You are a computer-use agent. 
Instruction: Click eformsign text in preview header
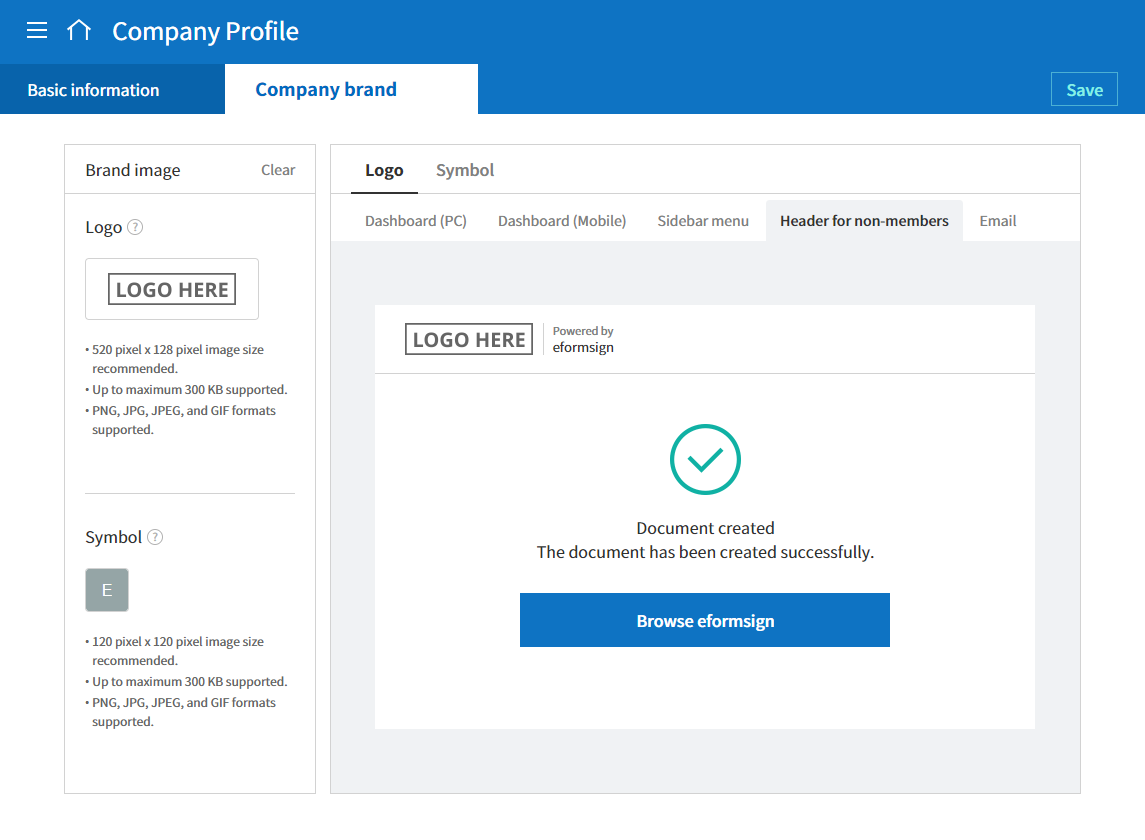(583, 348)
